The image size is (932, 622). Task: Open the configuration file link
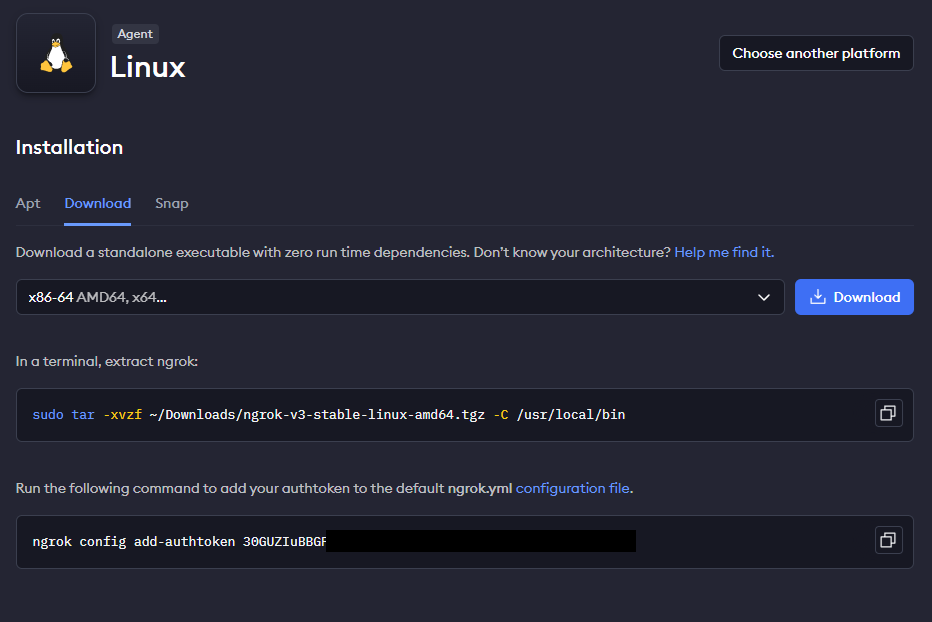(573, 488)
